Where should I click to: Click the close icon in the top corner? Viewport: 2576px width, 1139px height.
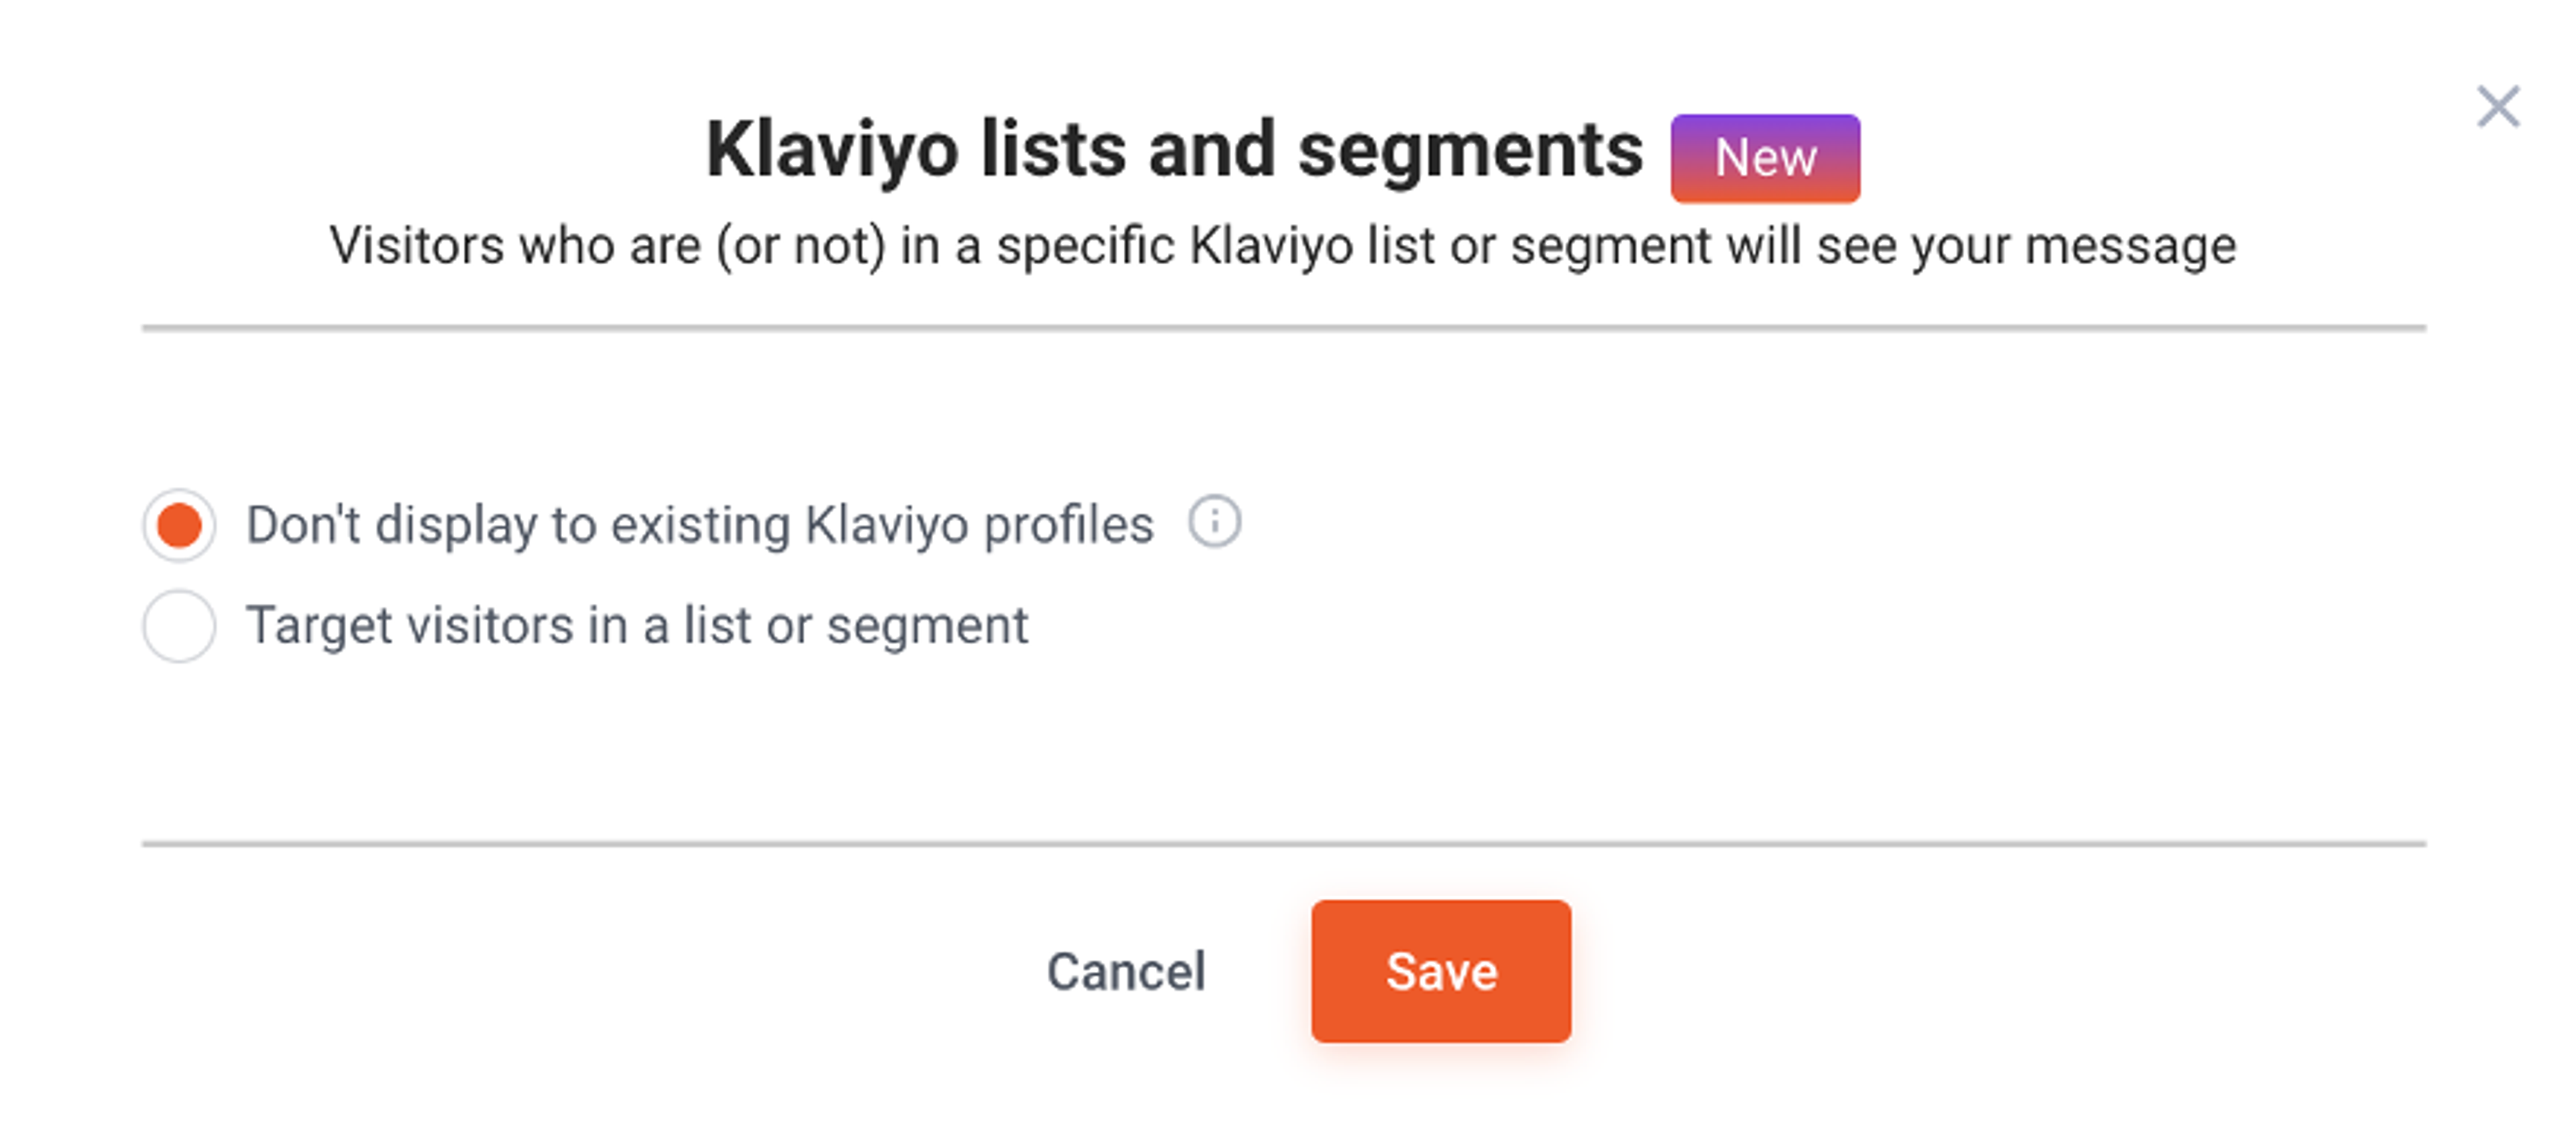click(2498, 106)
